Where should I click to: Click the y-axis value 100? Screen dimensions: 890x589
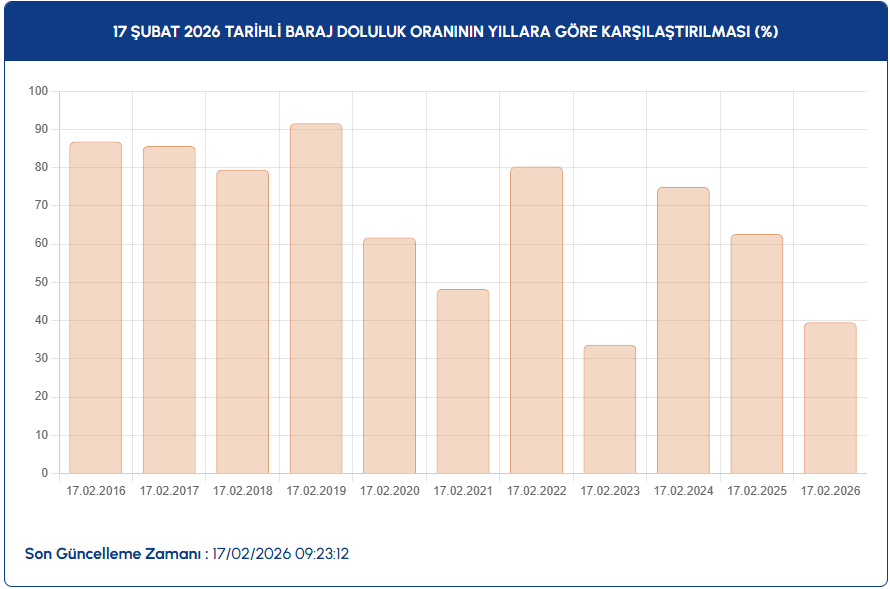tap(39, 91)
